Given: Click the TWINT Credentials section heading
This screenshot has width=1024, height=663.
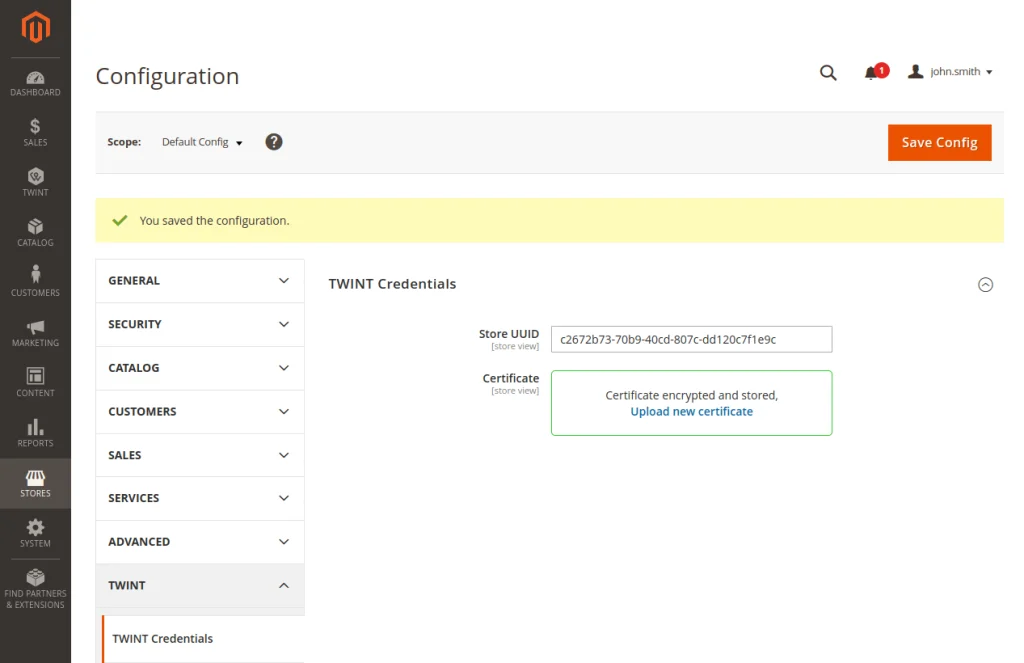Looking at the screenshot, I should tap(392, 284).
